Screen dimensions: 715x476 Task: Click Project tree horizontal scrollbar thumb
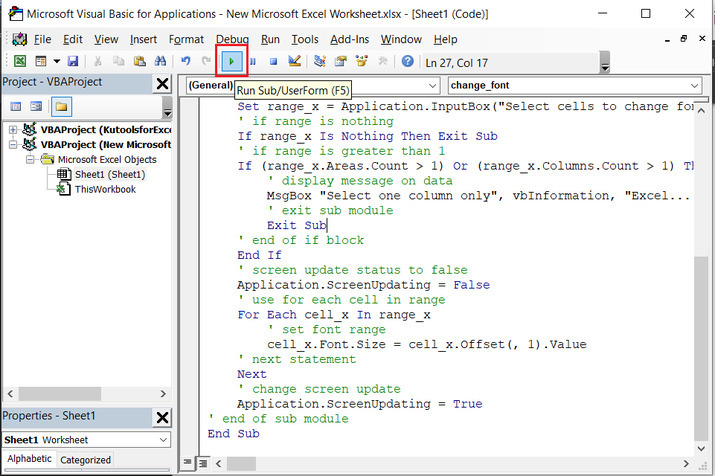60,393
